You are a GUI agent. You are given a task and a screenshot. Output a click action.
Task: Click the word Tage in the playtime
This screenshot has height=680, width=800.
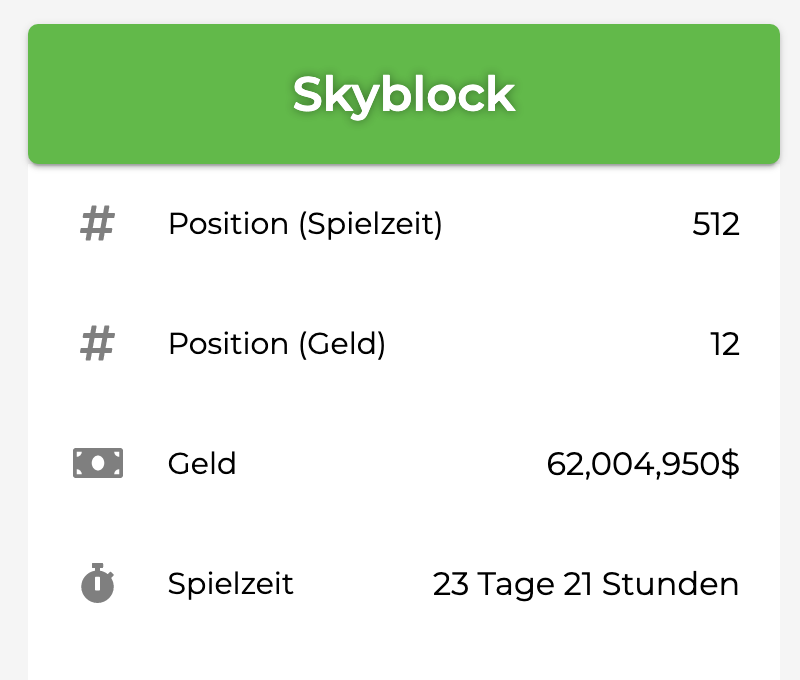(x=516, y=585)
